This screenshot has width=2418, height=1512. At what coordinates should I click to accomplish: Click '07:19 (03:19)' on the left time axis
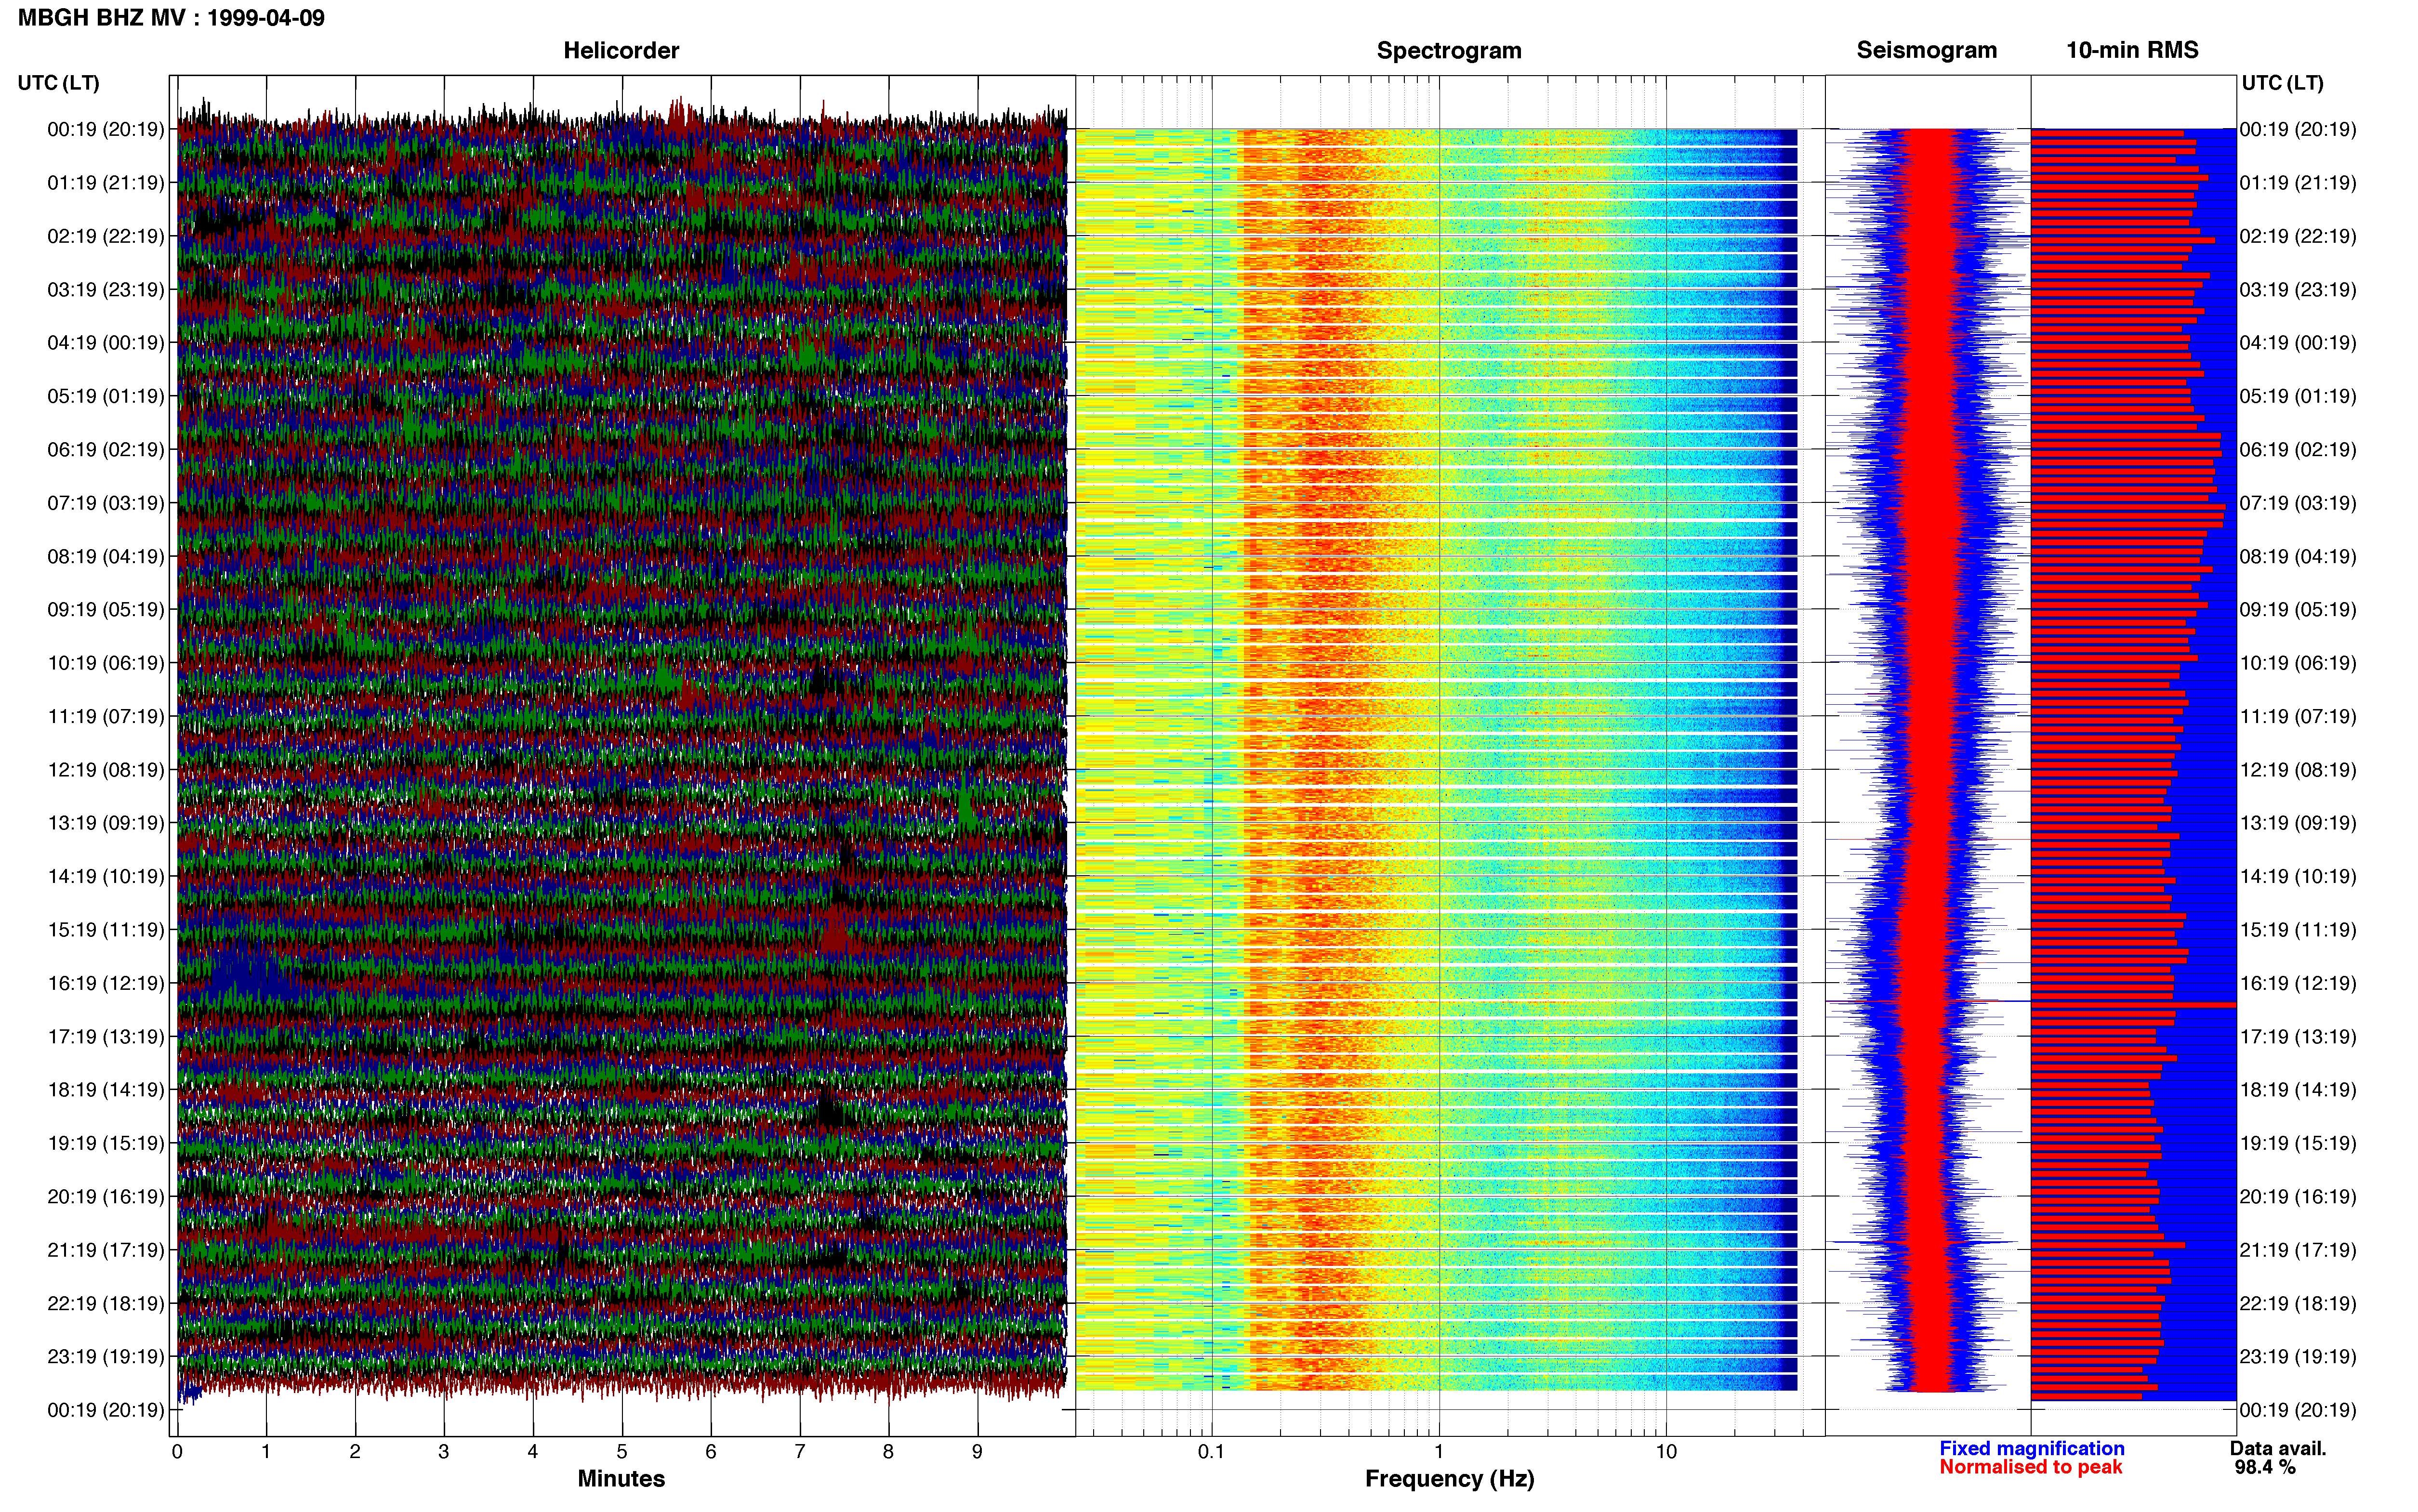pyautogui.click(x=106, y=503)
